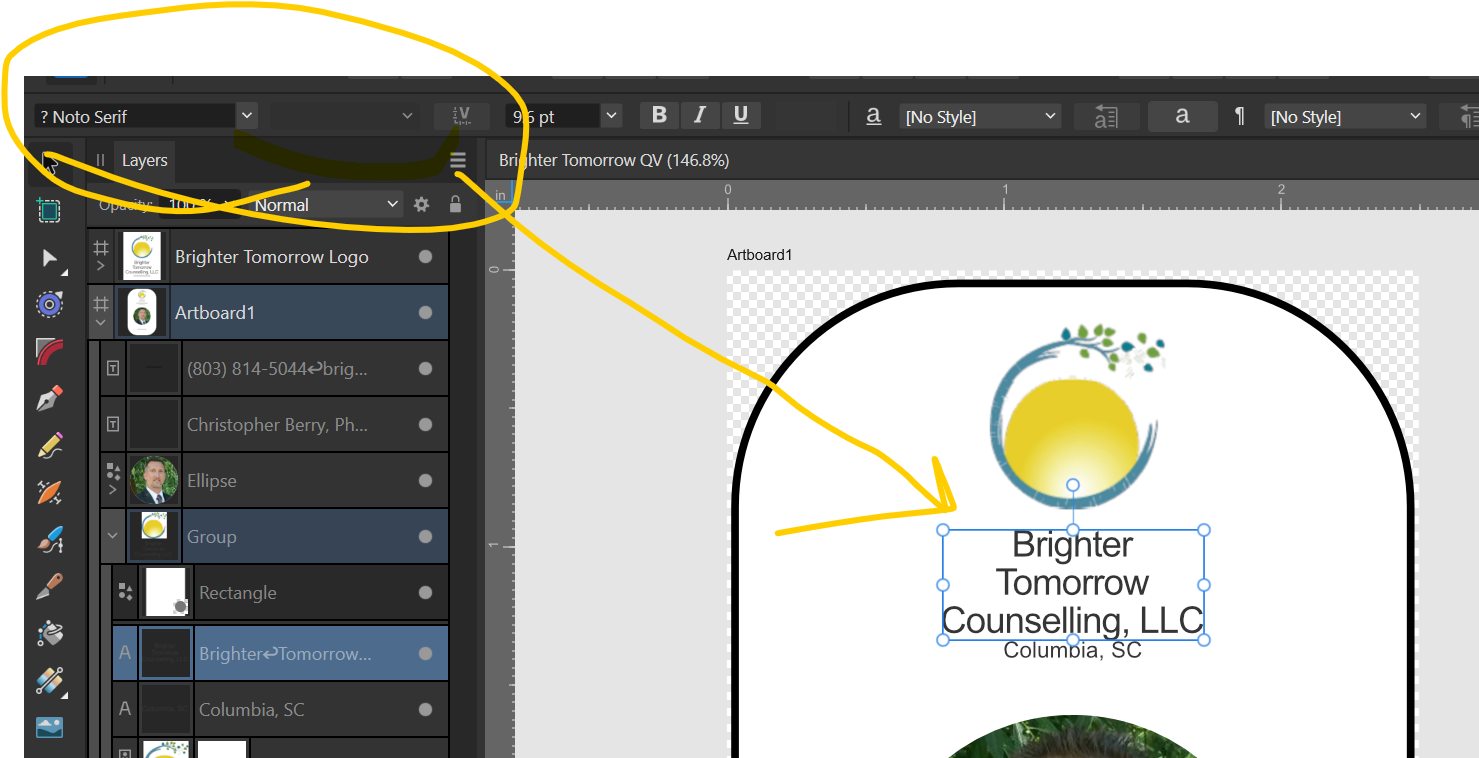Click the underlined 'a' character icon

click(873, 116)
